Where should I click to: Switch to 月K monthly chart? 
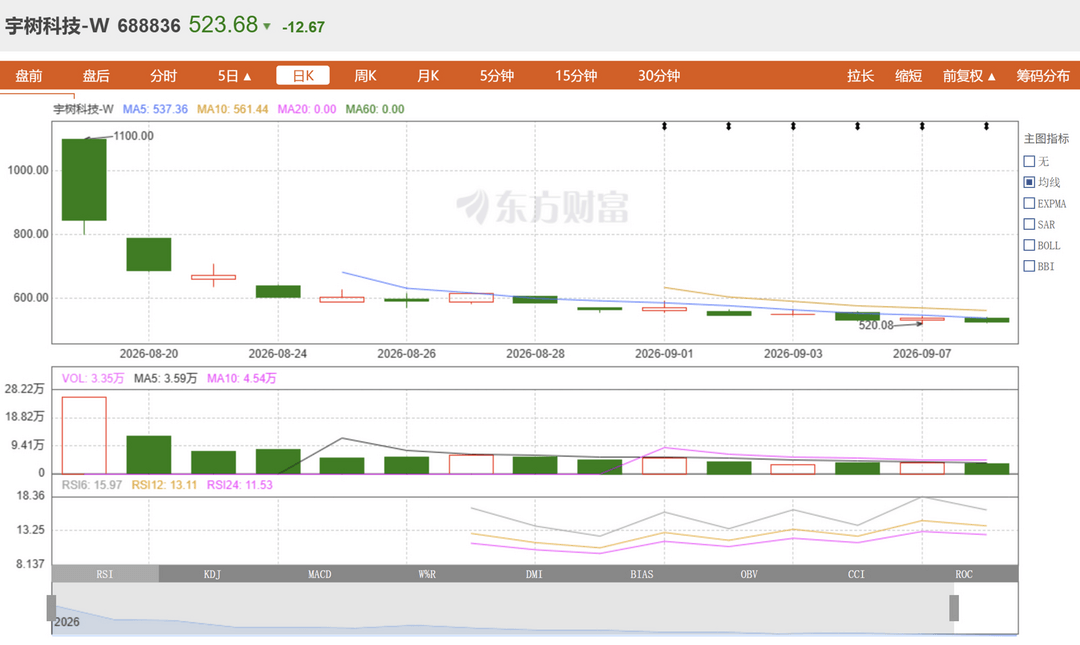(428, 76)
